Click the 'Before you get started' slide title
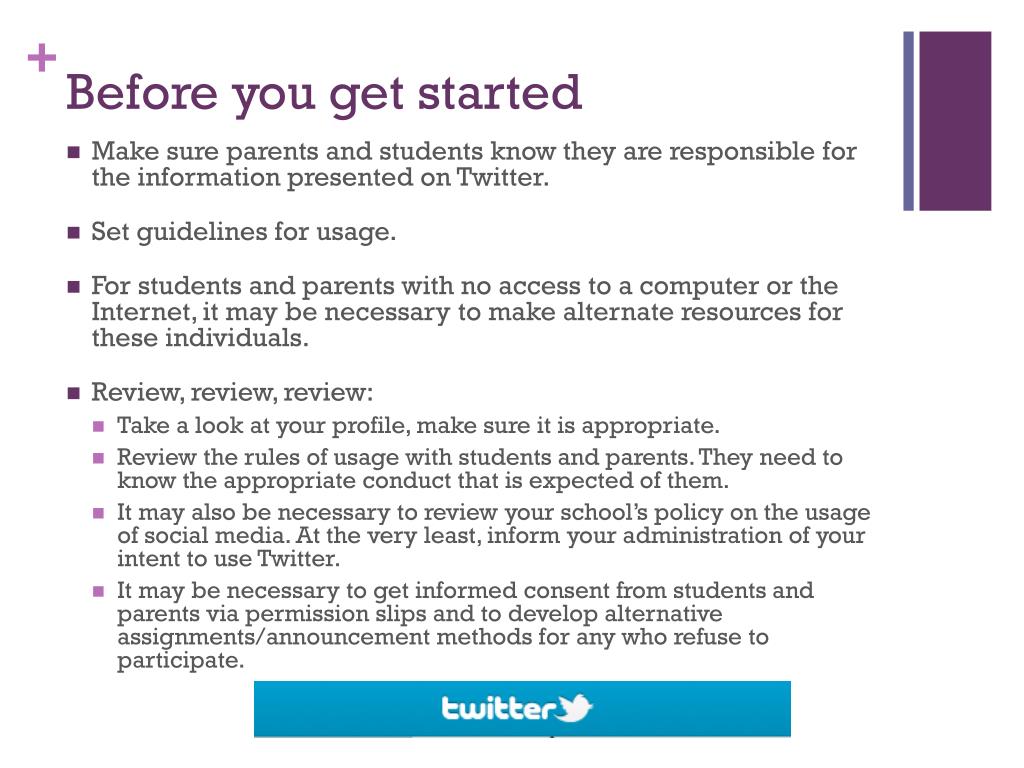Screen dimensions: 1024x768 [323, 93]
